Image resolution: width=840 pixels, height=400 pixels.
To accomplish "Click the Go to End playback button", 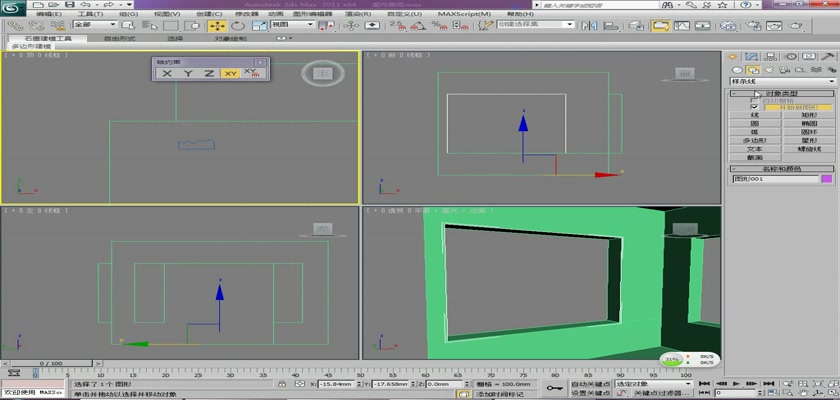I will point(768,383).
